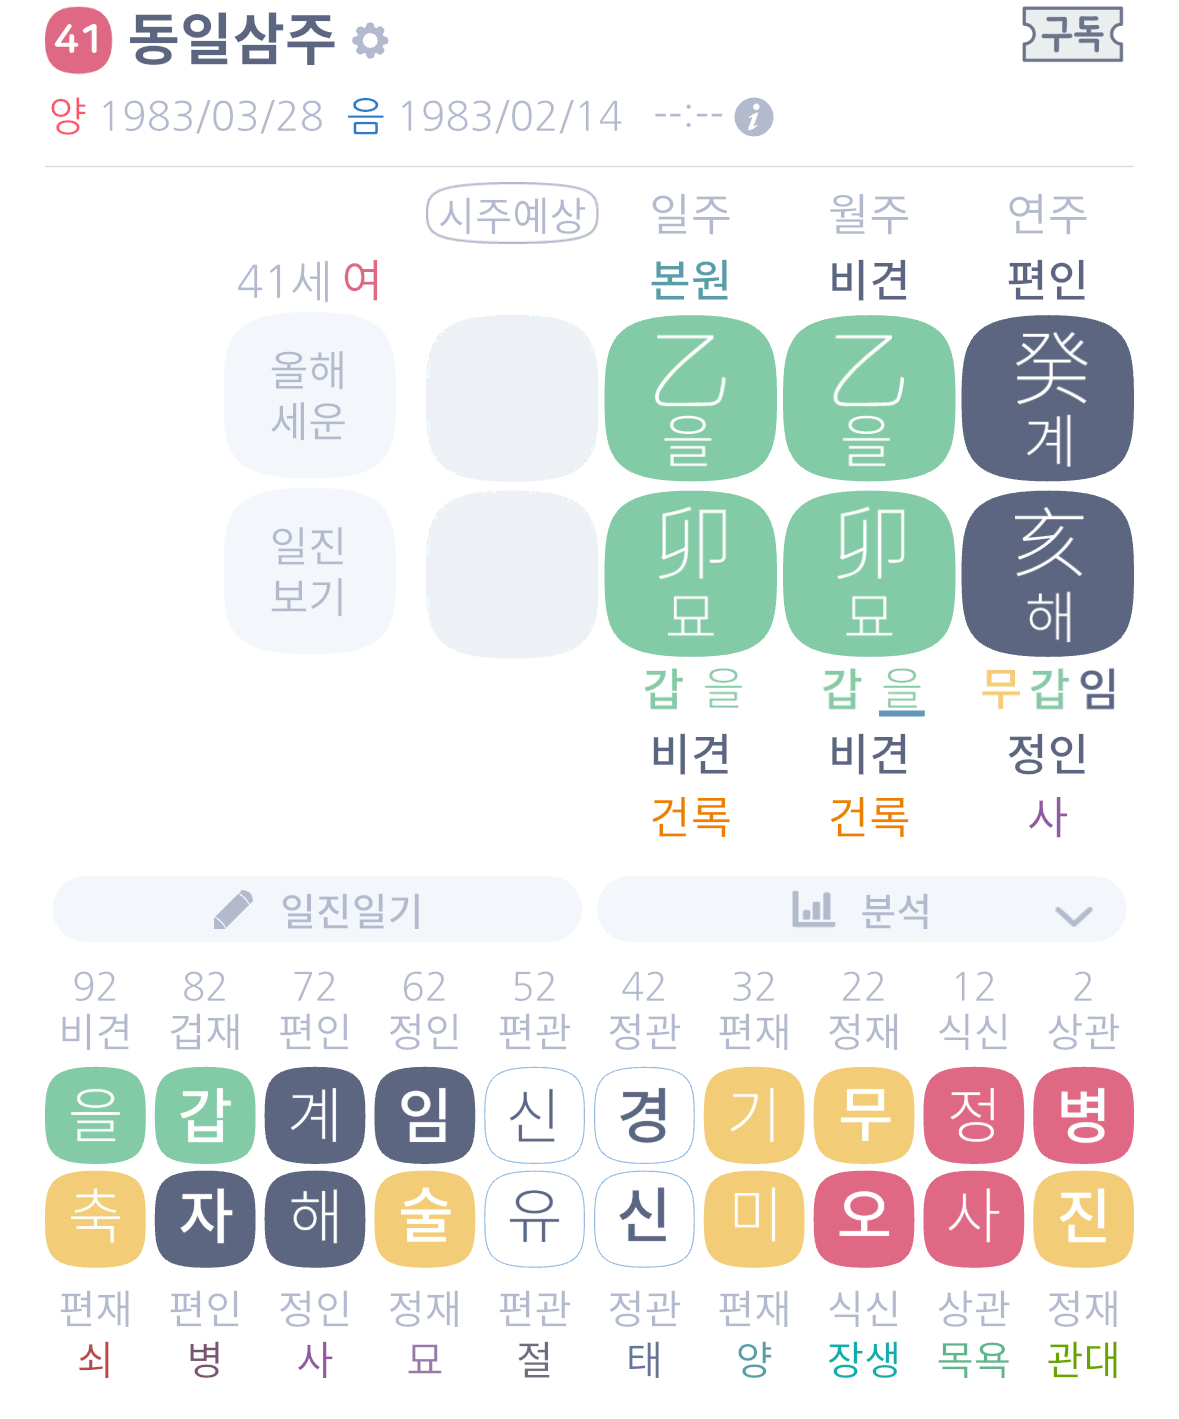The width and height of the screenshot is (1179, 1419).
Task: Toggle the 일진 보기 view
Action: pyautogui.click(x=309, y=570)
